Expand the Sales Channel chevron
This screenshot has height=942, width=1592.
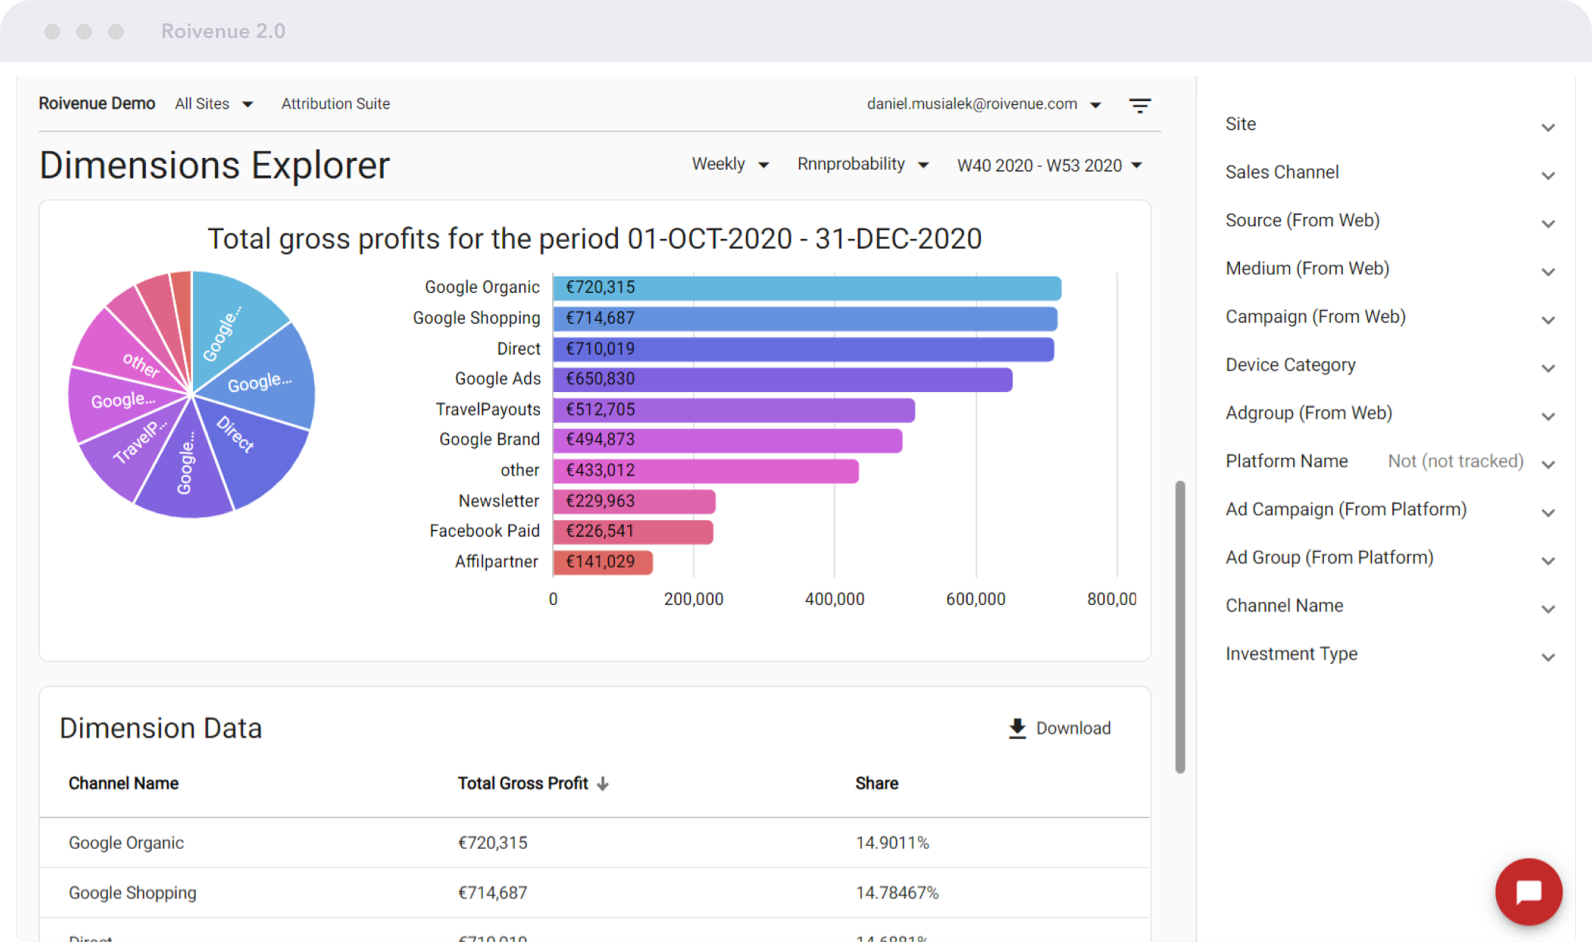pyautogui.click(x=1548, y=175)
